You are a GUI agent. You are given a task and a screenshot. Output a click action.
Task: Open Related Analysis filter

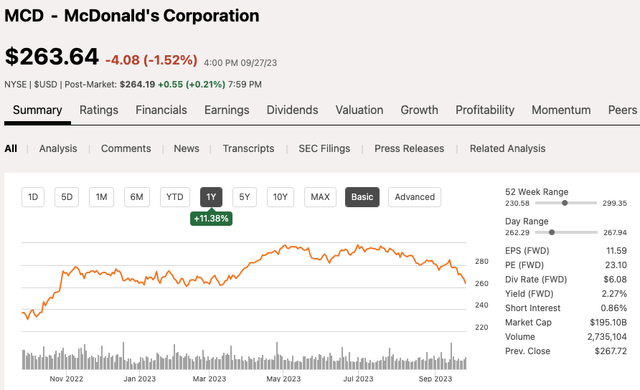tap(507, 148)
